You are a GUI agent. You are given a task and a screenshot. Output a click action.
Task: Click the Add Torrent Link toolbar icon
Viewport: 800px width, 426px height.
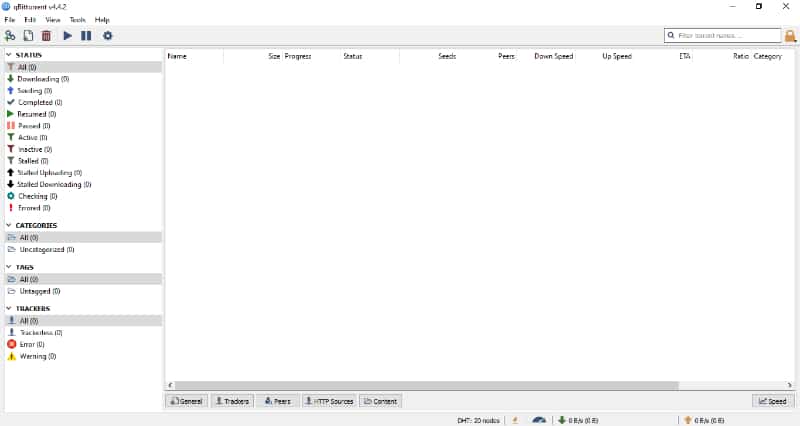pyautogui.click(x=10, y=36)
